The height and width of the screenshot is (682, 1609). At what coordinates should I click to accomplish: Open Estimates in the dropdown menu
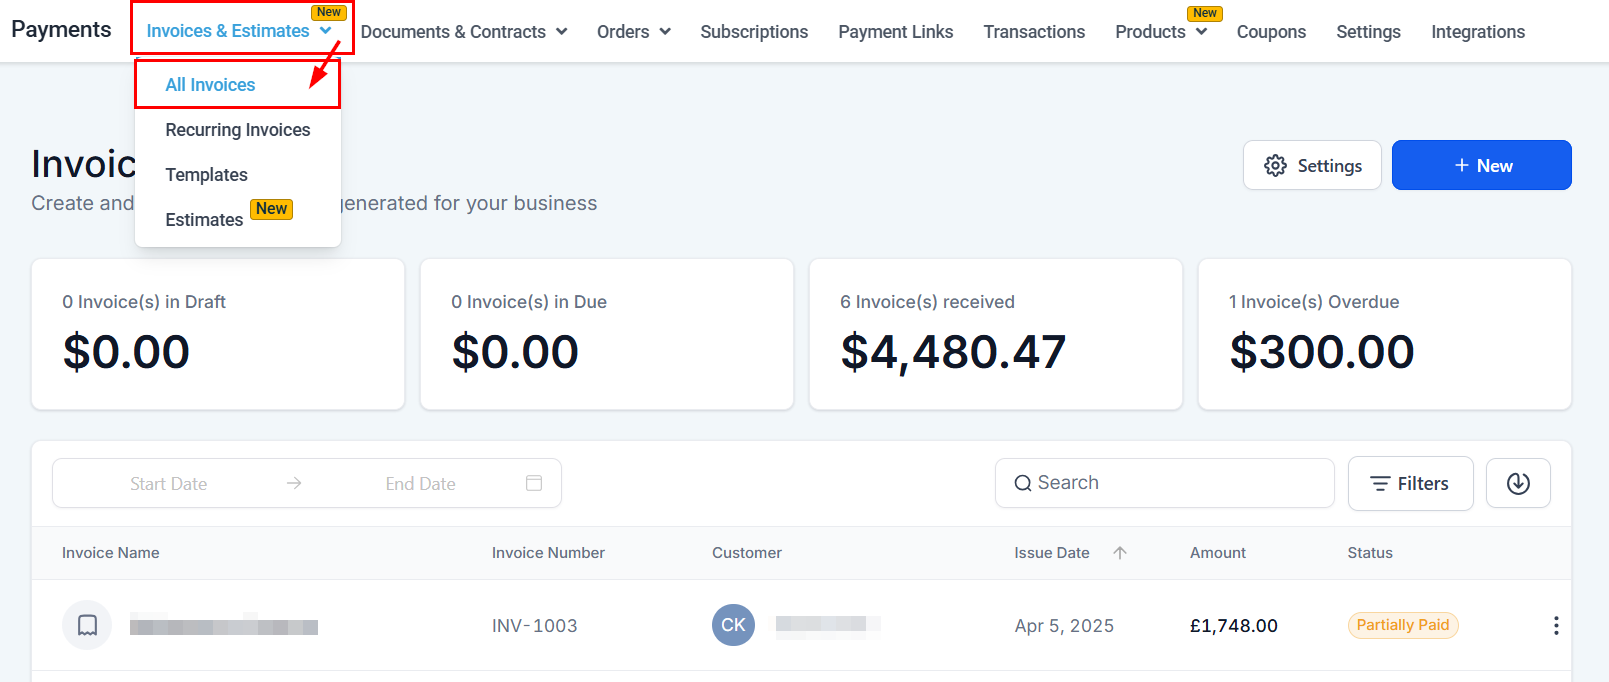(x=205, y=220)
